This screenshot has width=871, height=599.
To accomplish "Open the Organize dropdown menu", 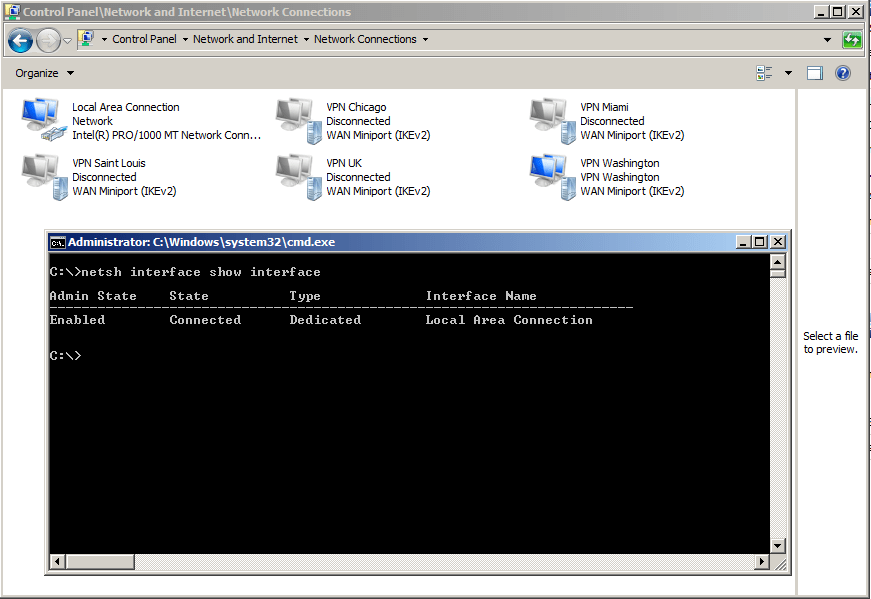I will tap(43, 72).
